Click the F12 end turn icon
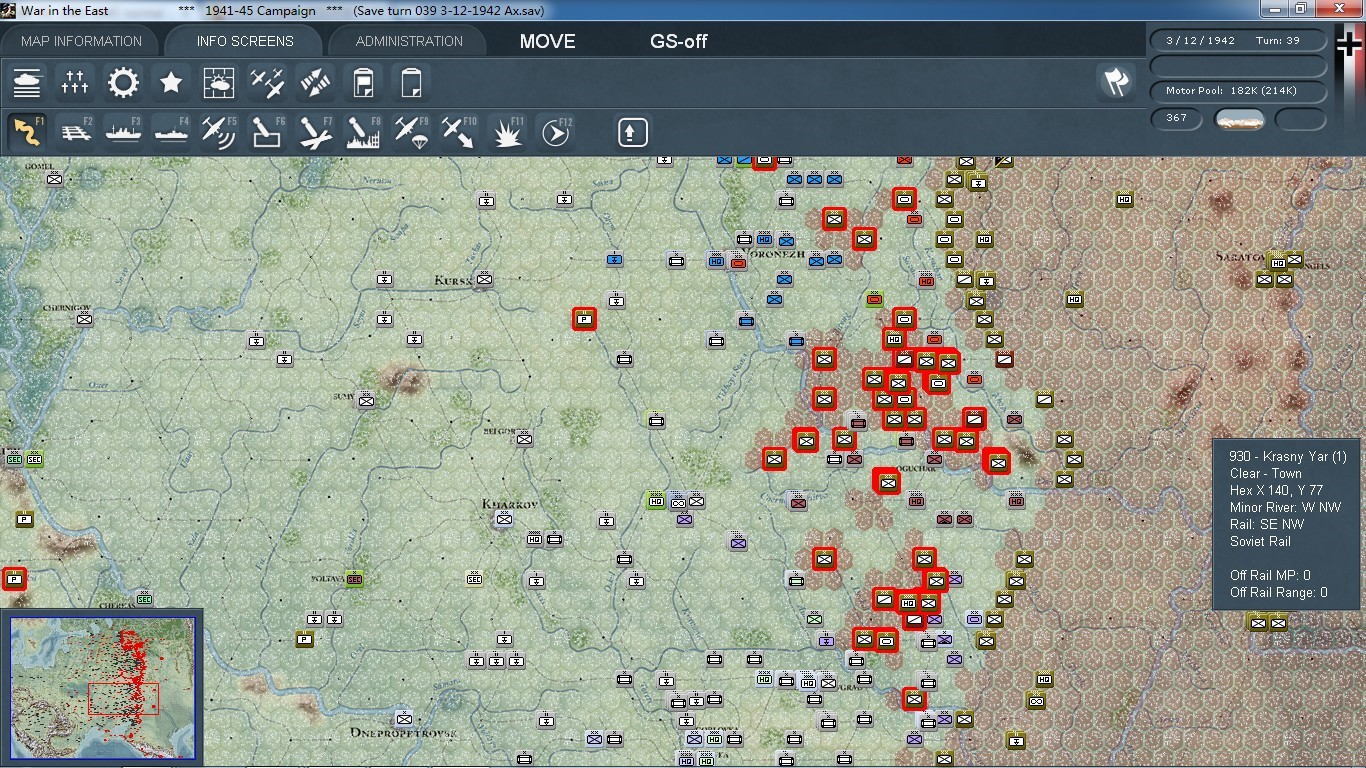Screen dimensions: 1366x768 [x=555, y=132]
